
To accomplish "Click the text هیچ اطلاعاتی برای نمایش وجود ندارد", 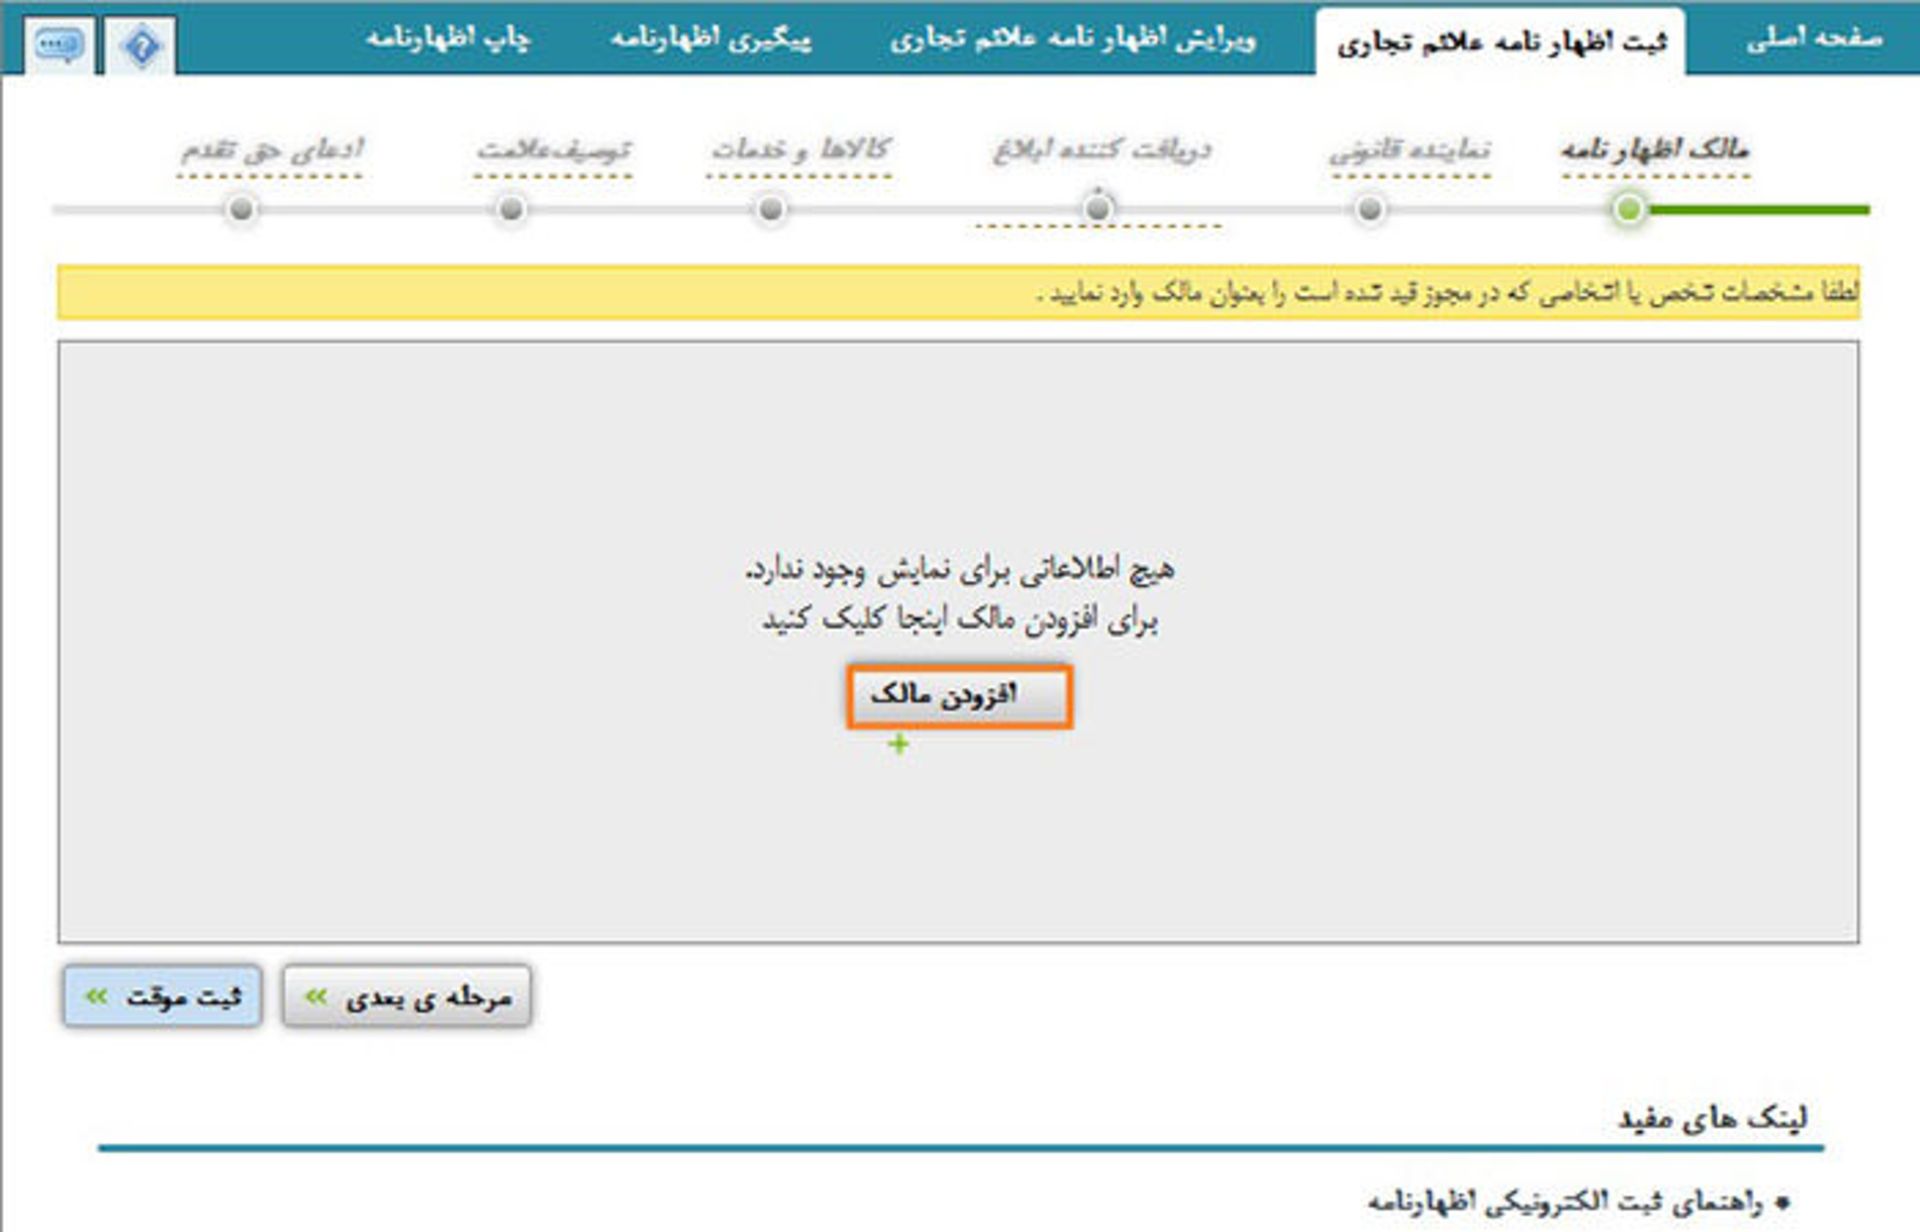I will point(959,570).
